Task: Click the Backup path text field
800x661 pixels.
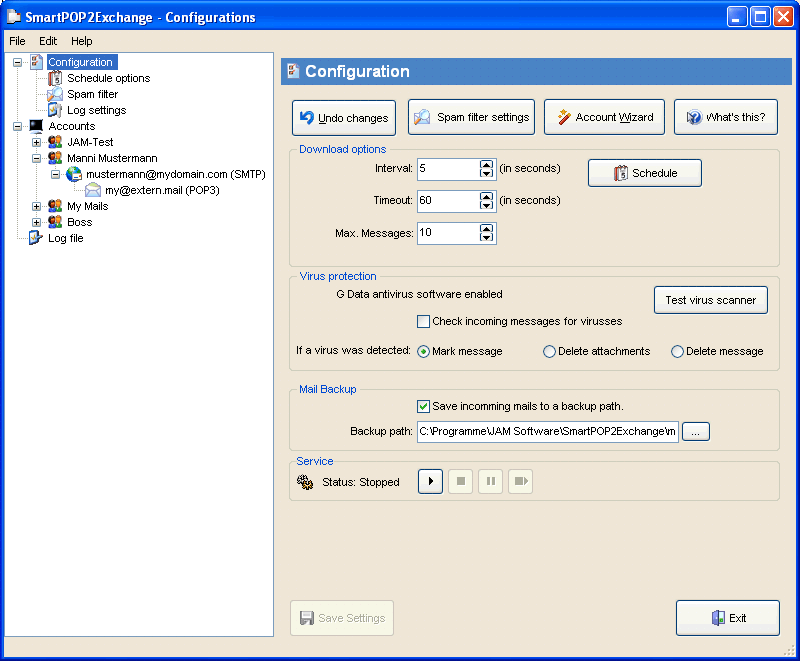Action: tap(547, 431)
